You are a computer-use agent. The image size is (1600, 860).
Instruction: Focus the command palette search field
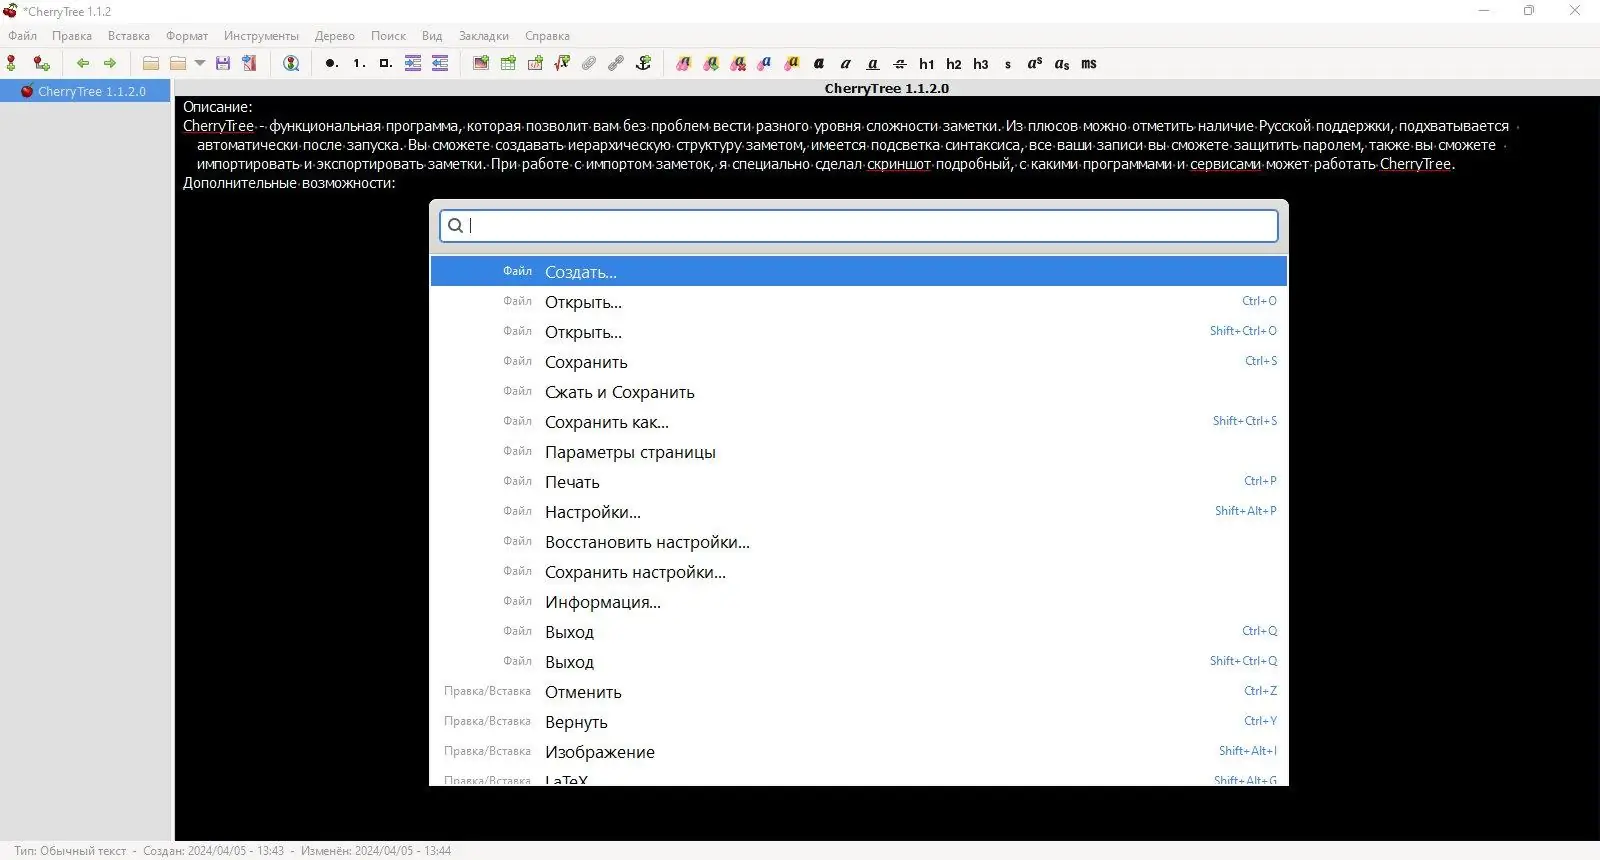[859, 225]
